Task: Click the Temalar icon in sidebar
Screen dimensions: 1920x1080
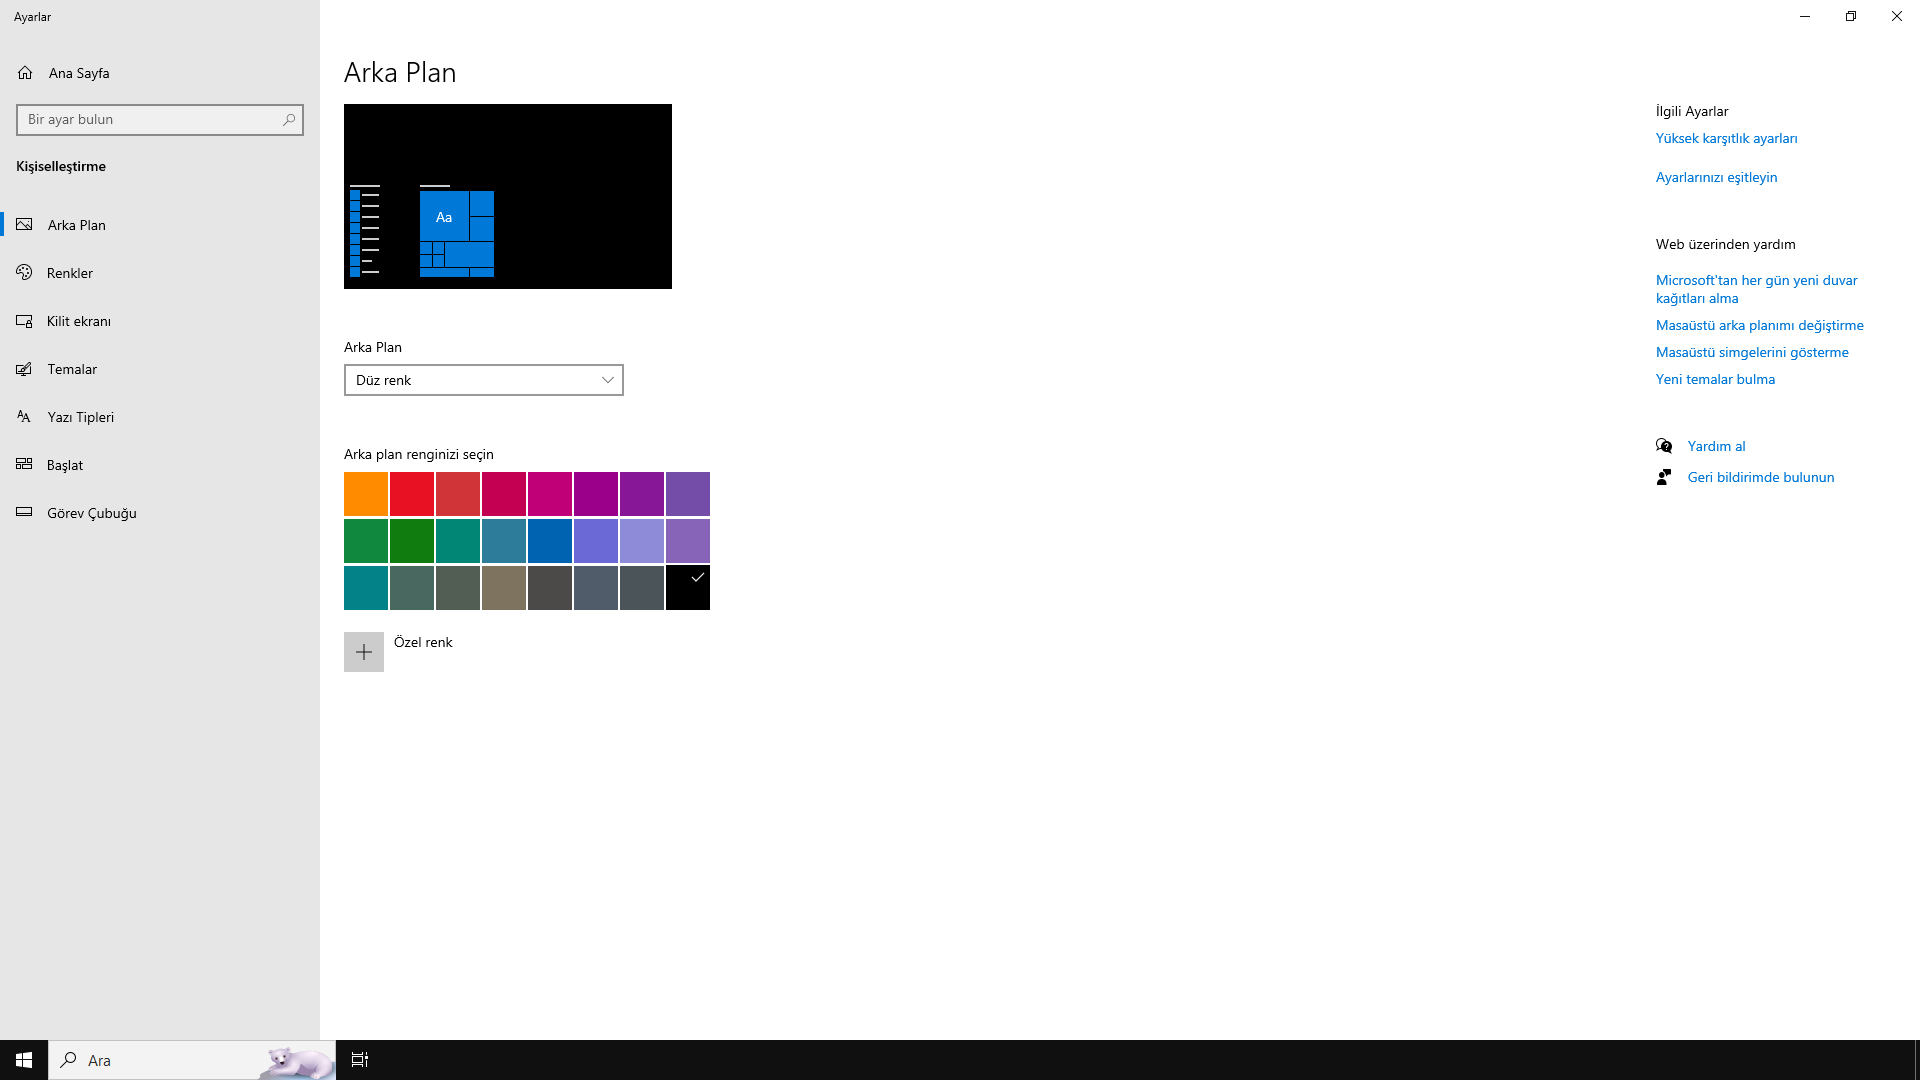Action: 25,369
